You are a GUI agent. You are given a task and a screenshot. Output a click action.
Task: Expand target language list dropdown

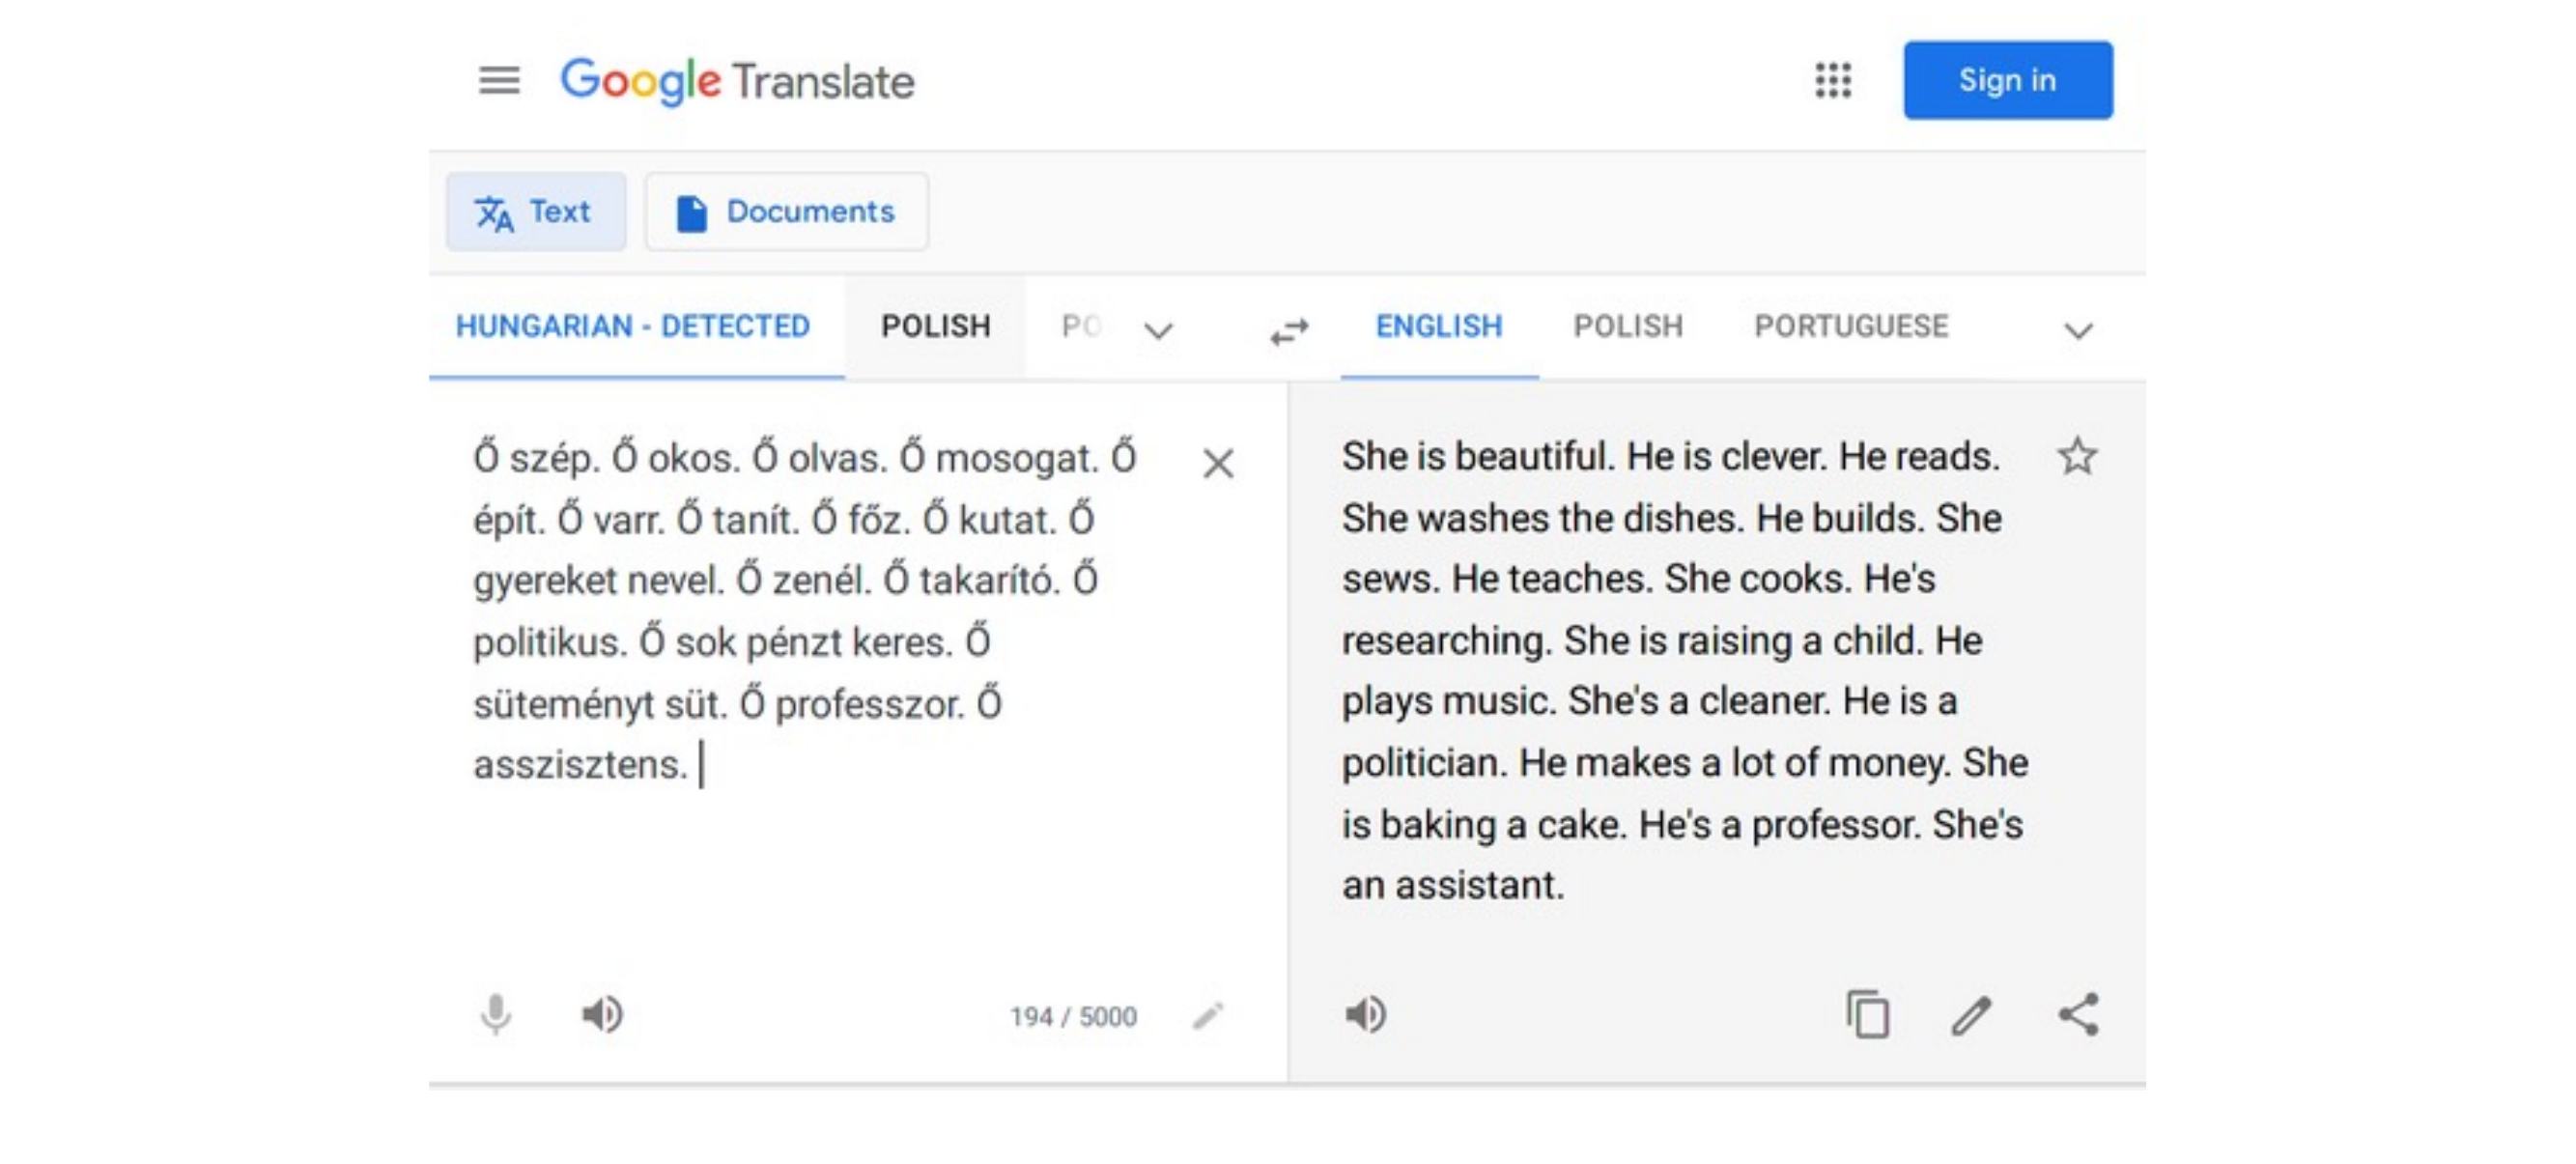coord(2078,330)
